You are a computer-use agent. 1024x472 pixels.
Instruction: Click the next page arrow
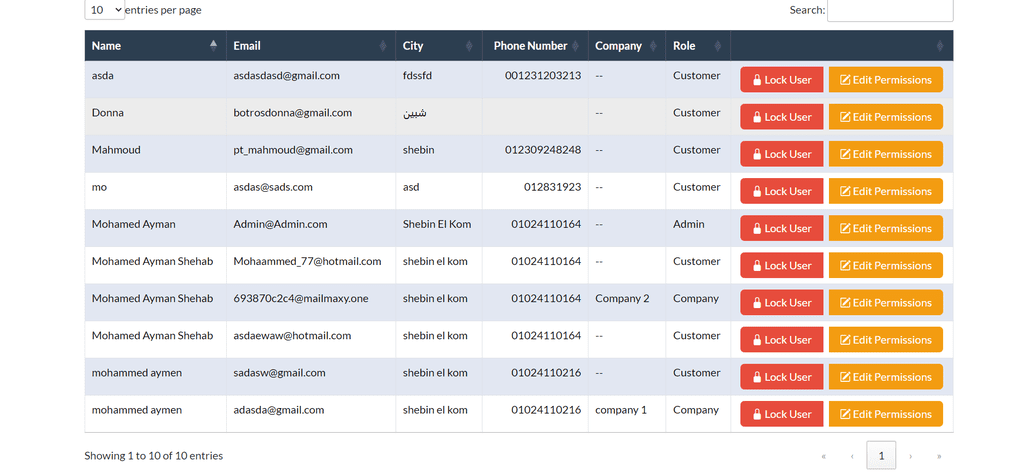(x=910, y=456)
